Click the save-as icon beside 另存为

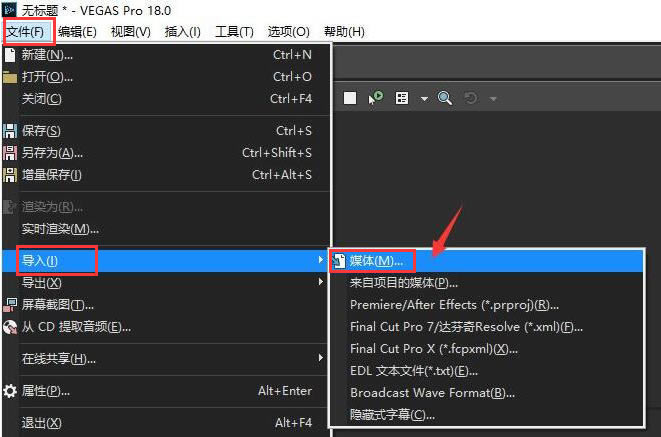tap(10, 153)
